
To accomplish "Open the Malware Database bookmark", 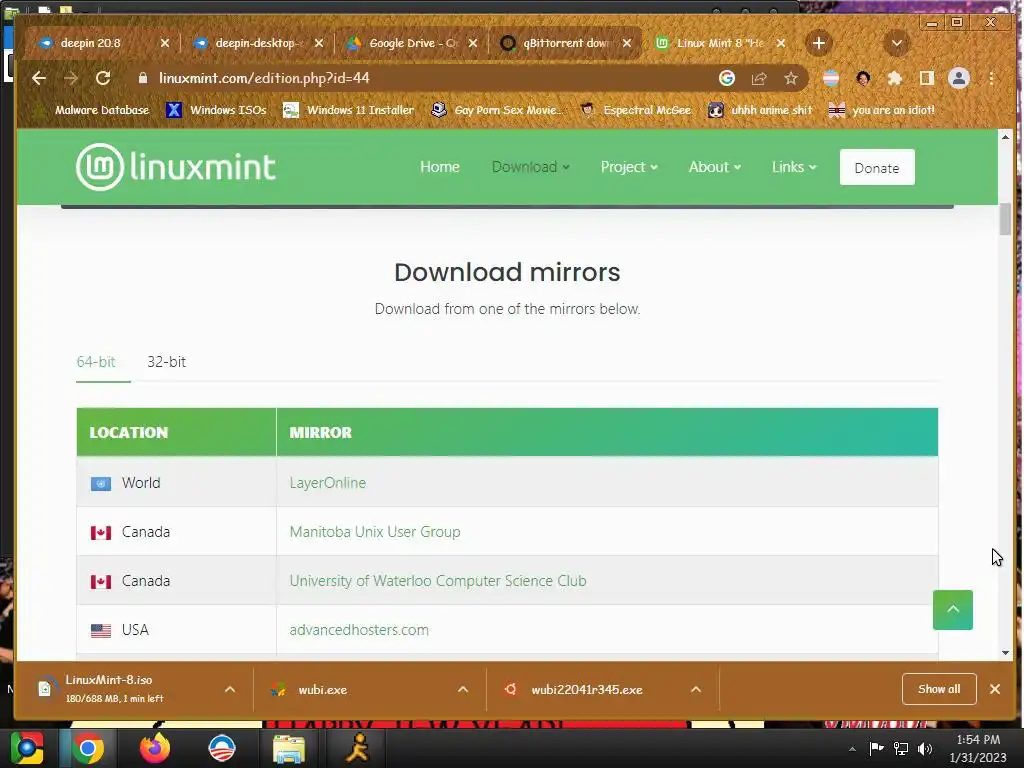I will (91, 110).
